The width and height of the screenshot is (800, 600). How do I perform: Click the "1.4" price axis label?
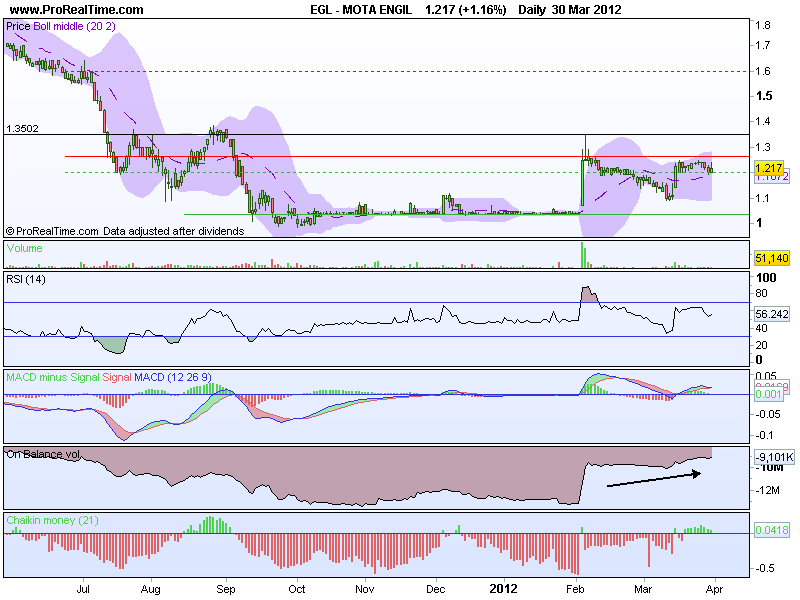(763, 121)
